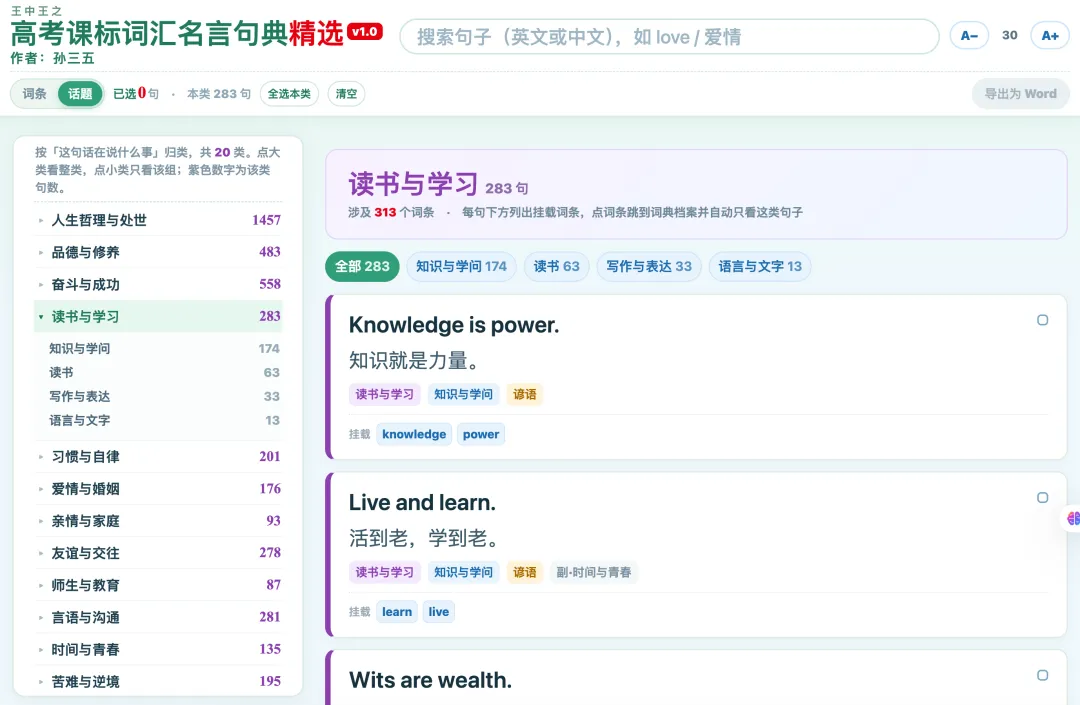
Task: Expand 友谊与交往 category
Action: pyautogui.click(x=158, y=553)
